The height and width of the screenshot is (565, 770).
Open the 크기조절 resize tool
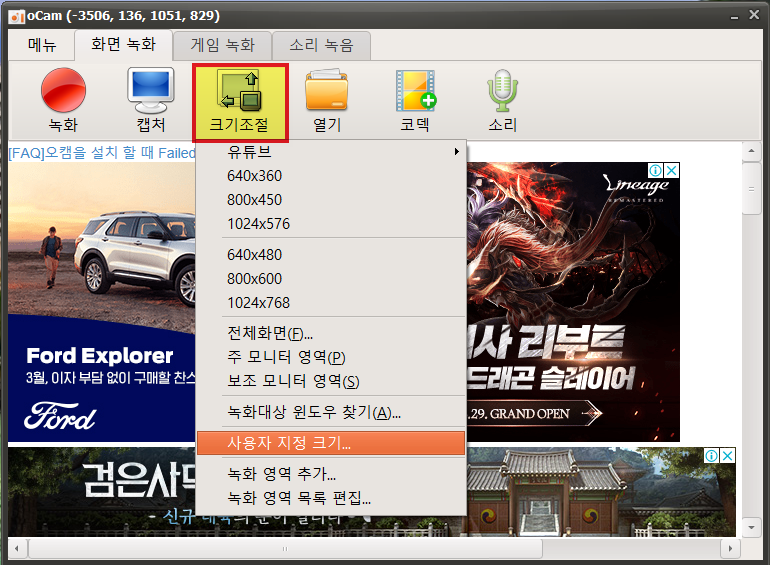pos(240,102)
